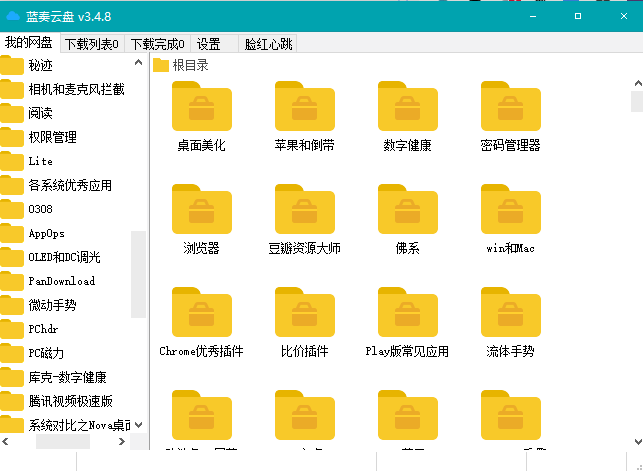The width and height of the screenshot is (643, 471).
Task: Minimize the 蓝奏云盘 window
Action: point(533,16)
